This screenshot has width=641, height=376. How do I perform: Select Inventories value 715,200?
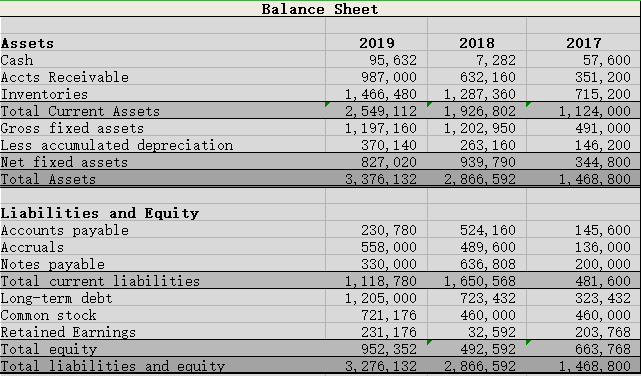(603, 94)
